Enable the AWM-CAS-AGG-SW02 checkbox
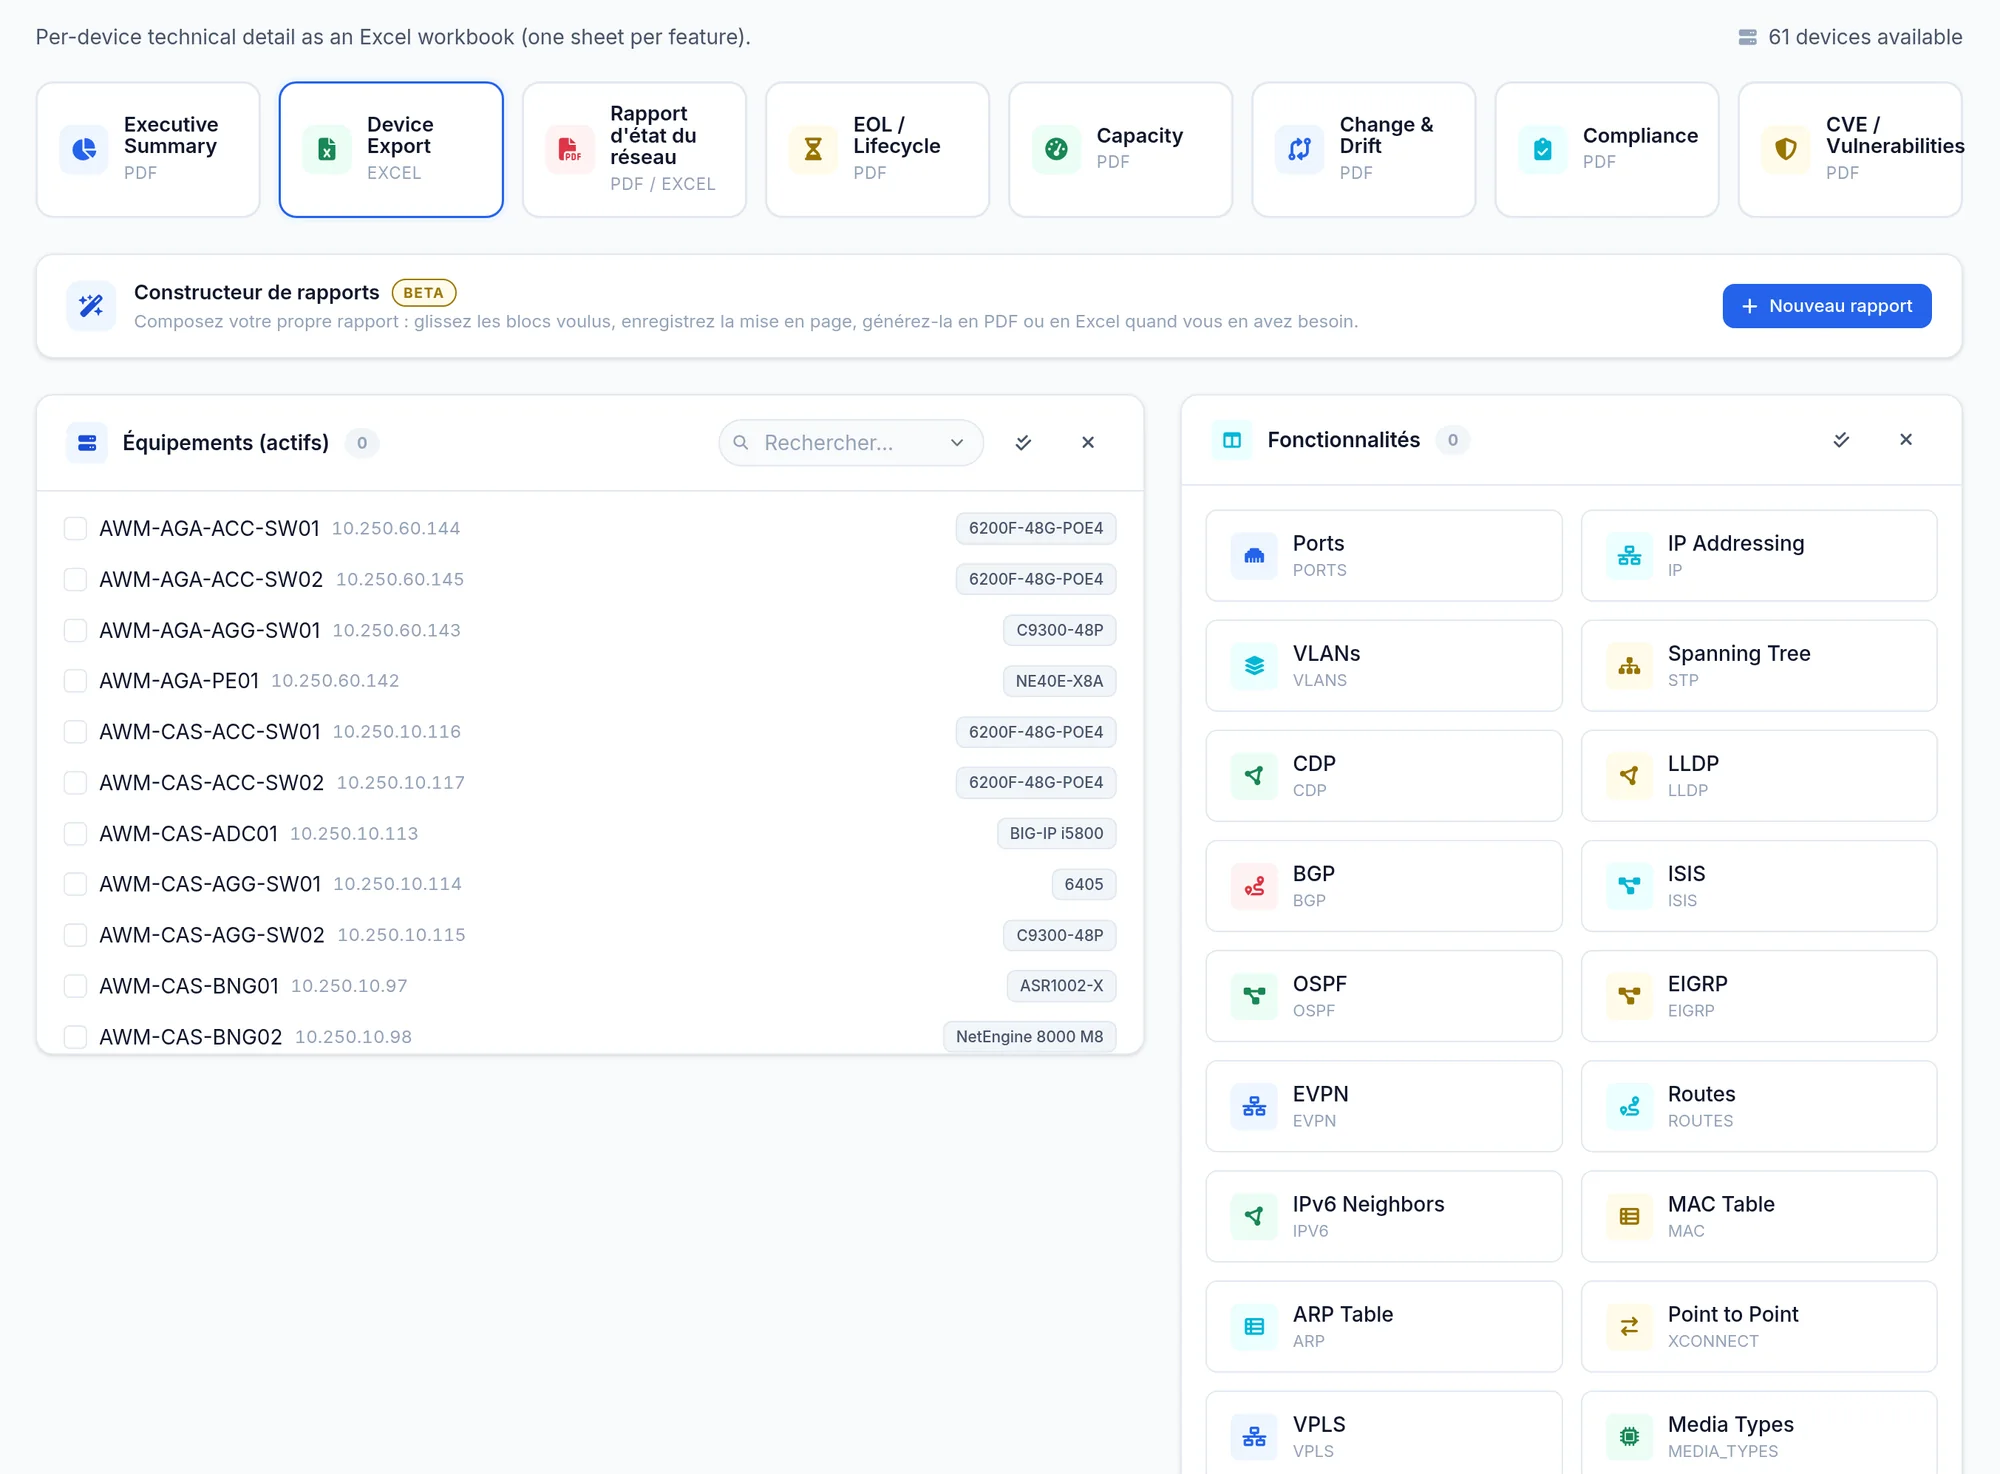This screenshot has height=1474, width=2000. click(x=75, y=935)
